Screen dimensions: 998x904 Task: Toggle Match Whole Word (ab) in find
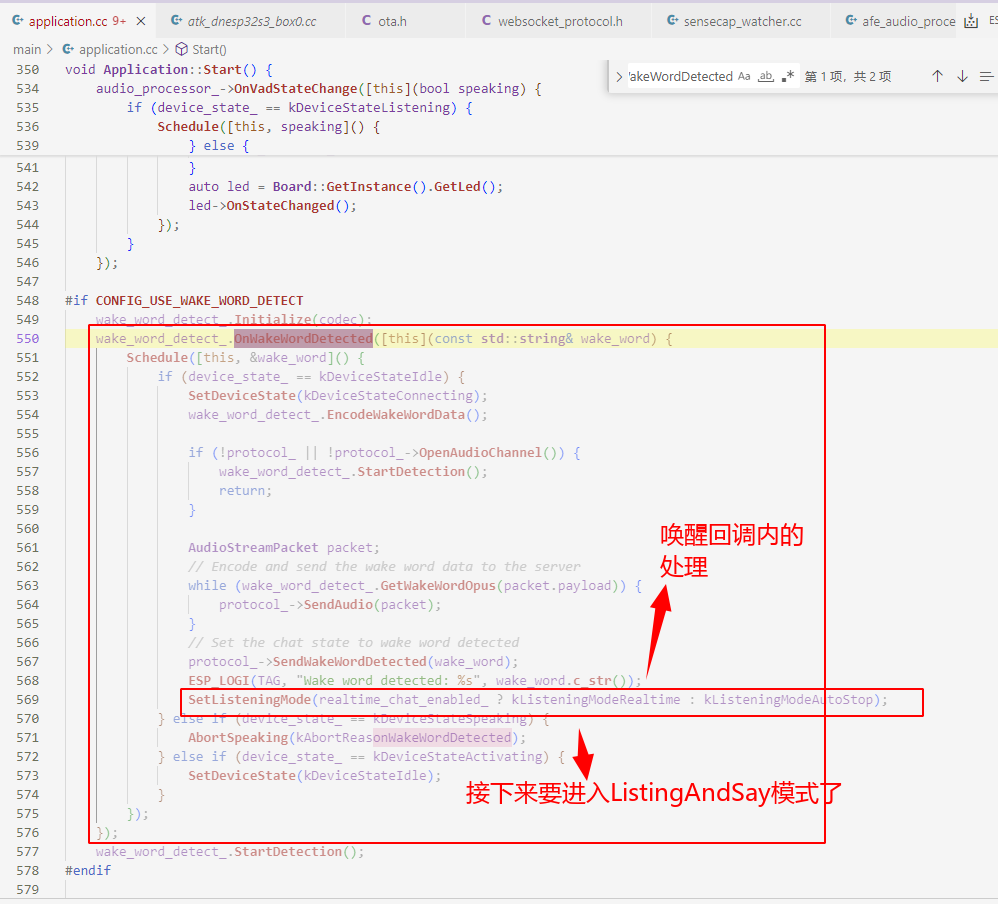(x=766, y=77)
